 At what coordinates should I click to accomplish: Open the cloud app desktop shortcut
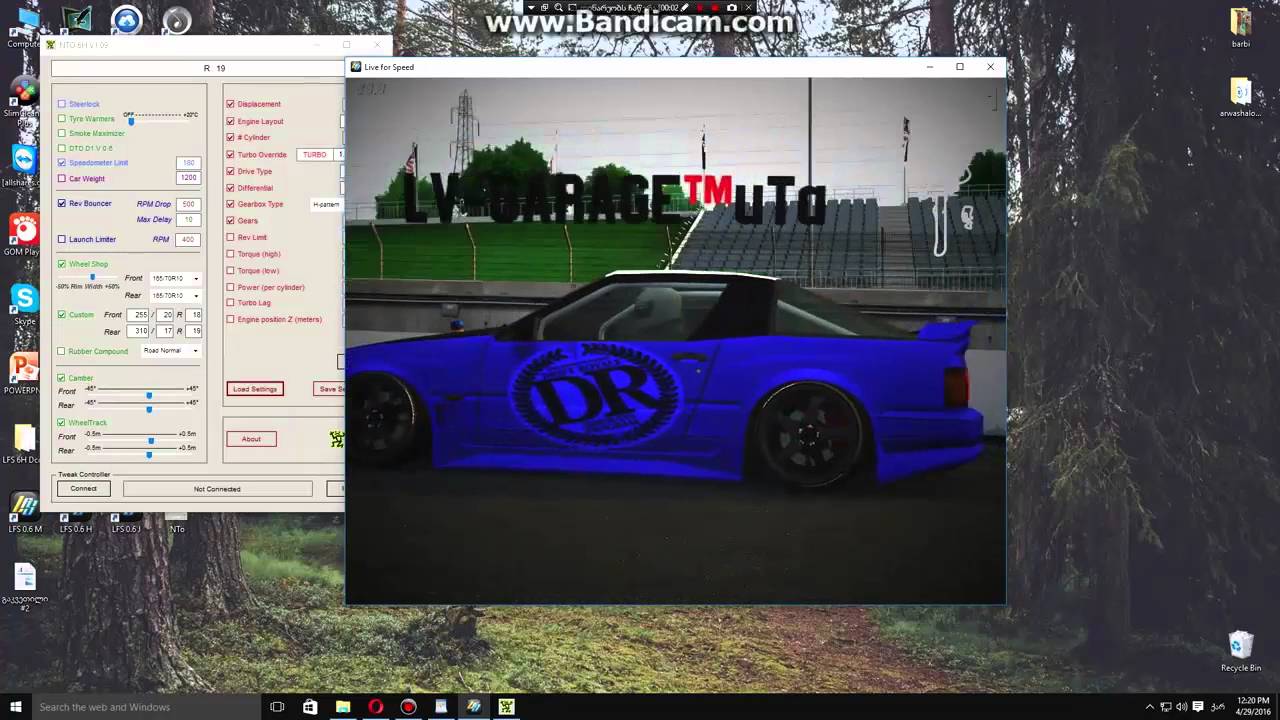point(126,20)
